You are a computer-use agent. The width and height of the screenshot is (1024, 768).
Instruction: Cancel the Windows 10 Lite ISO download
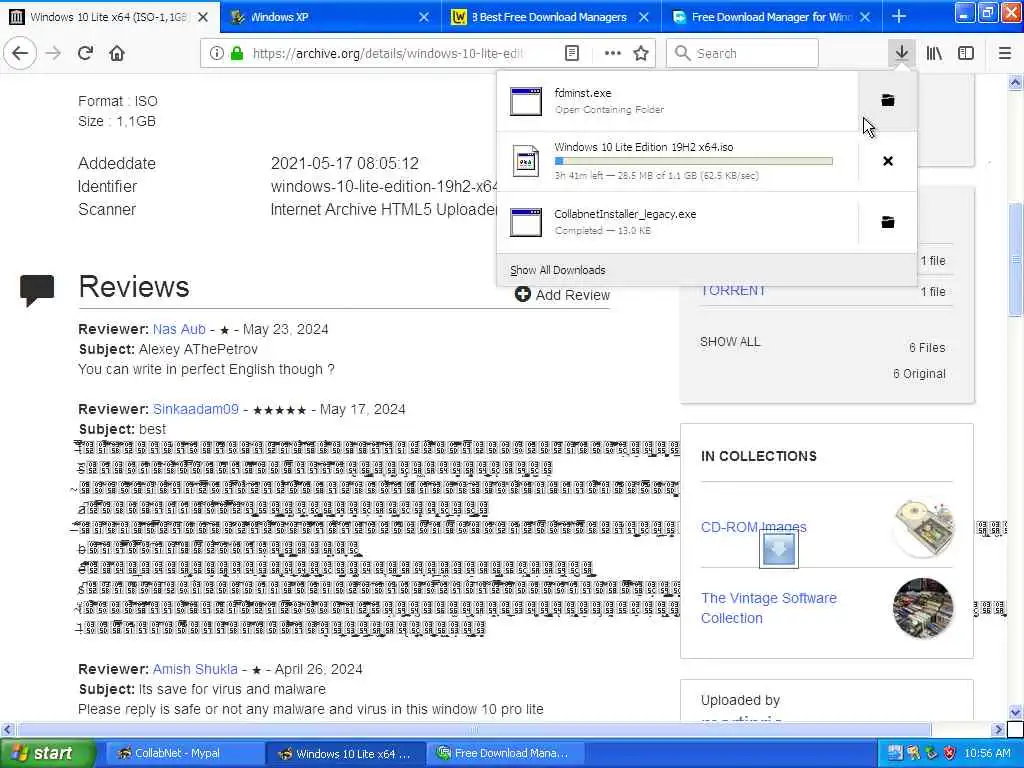tap(888, 161)
